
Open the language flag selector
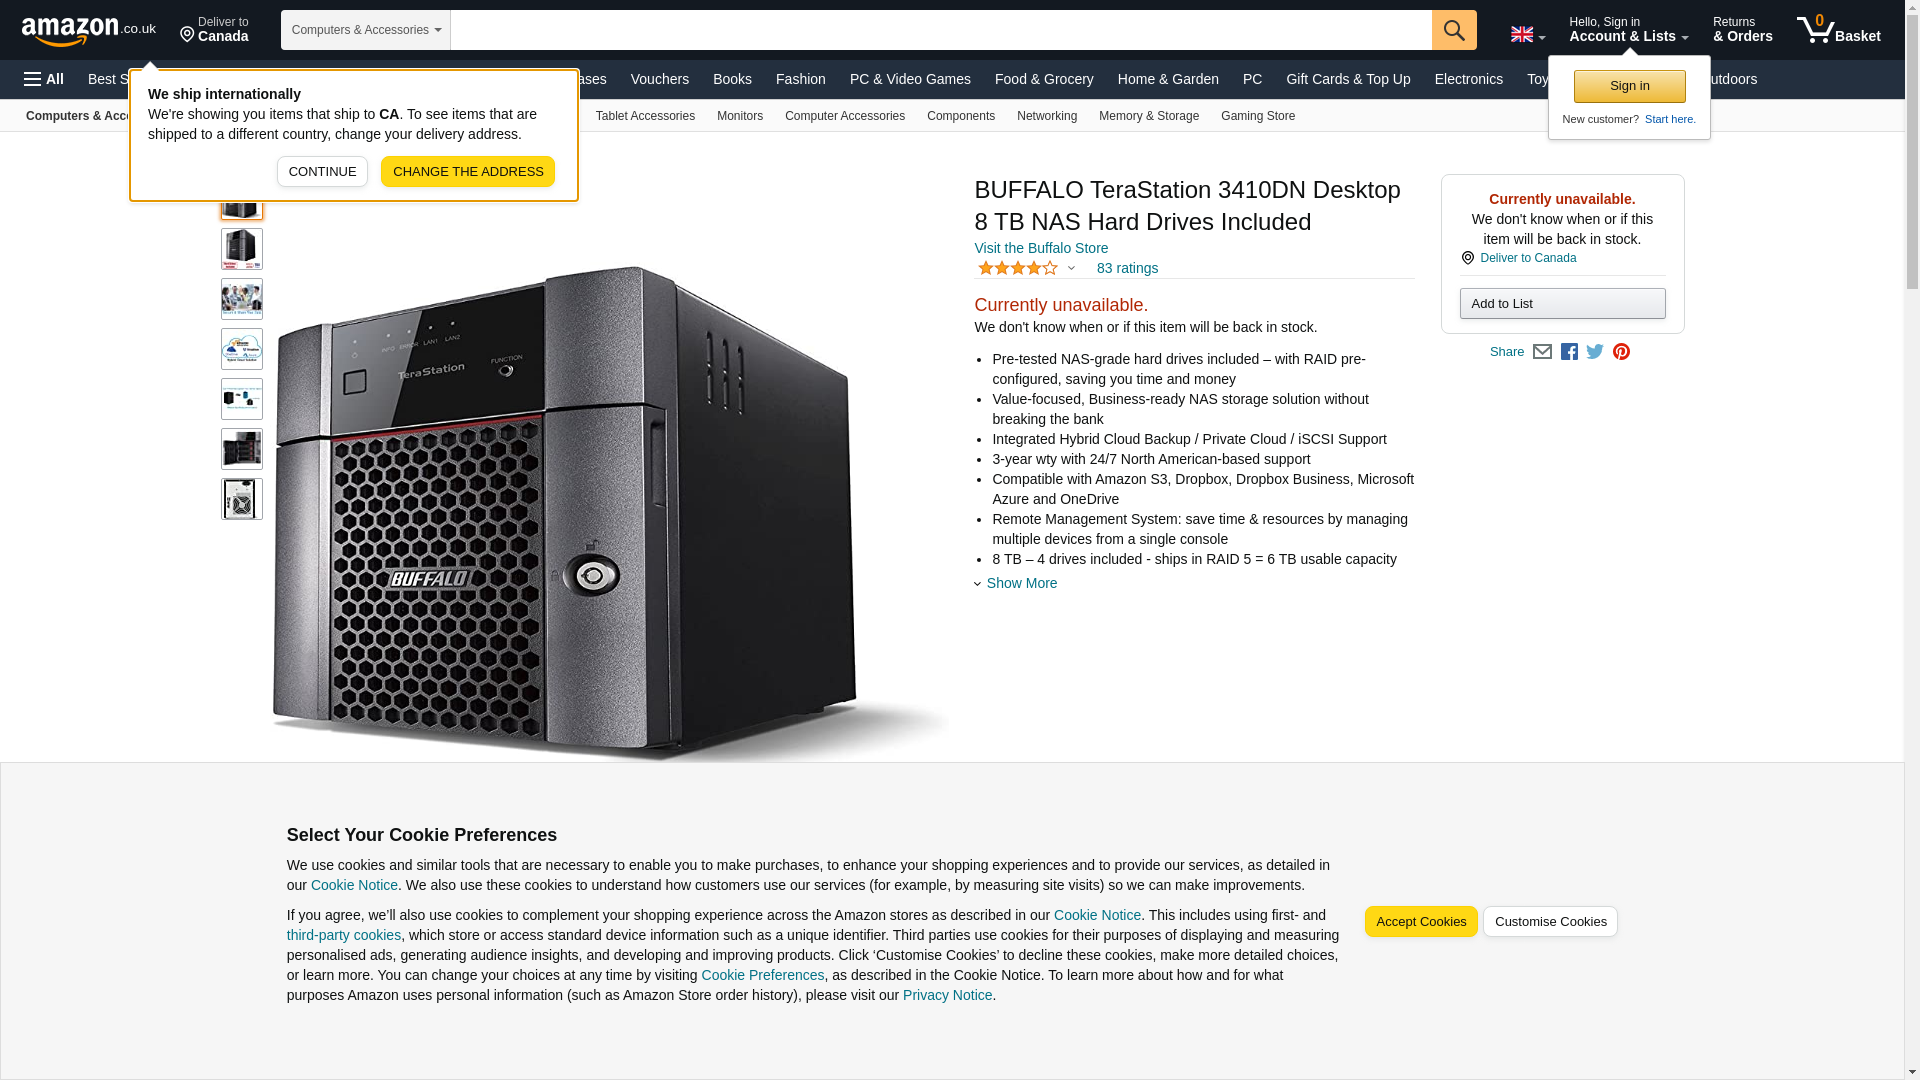[x=1527, y=35]
